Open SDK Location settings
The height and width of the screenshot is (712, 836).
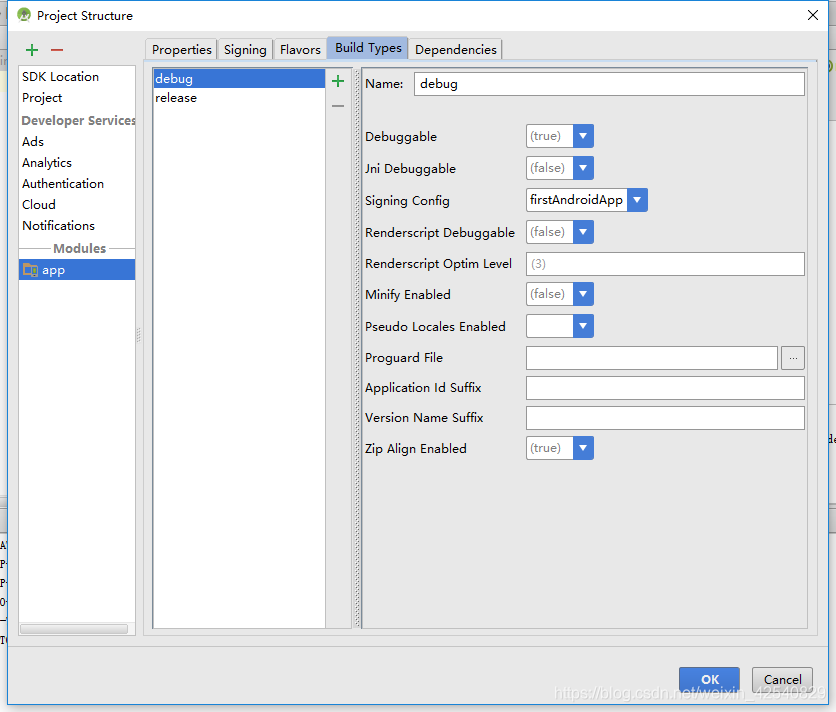[x=77, y=77]
